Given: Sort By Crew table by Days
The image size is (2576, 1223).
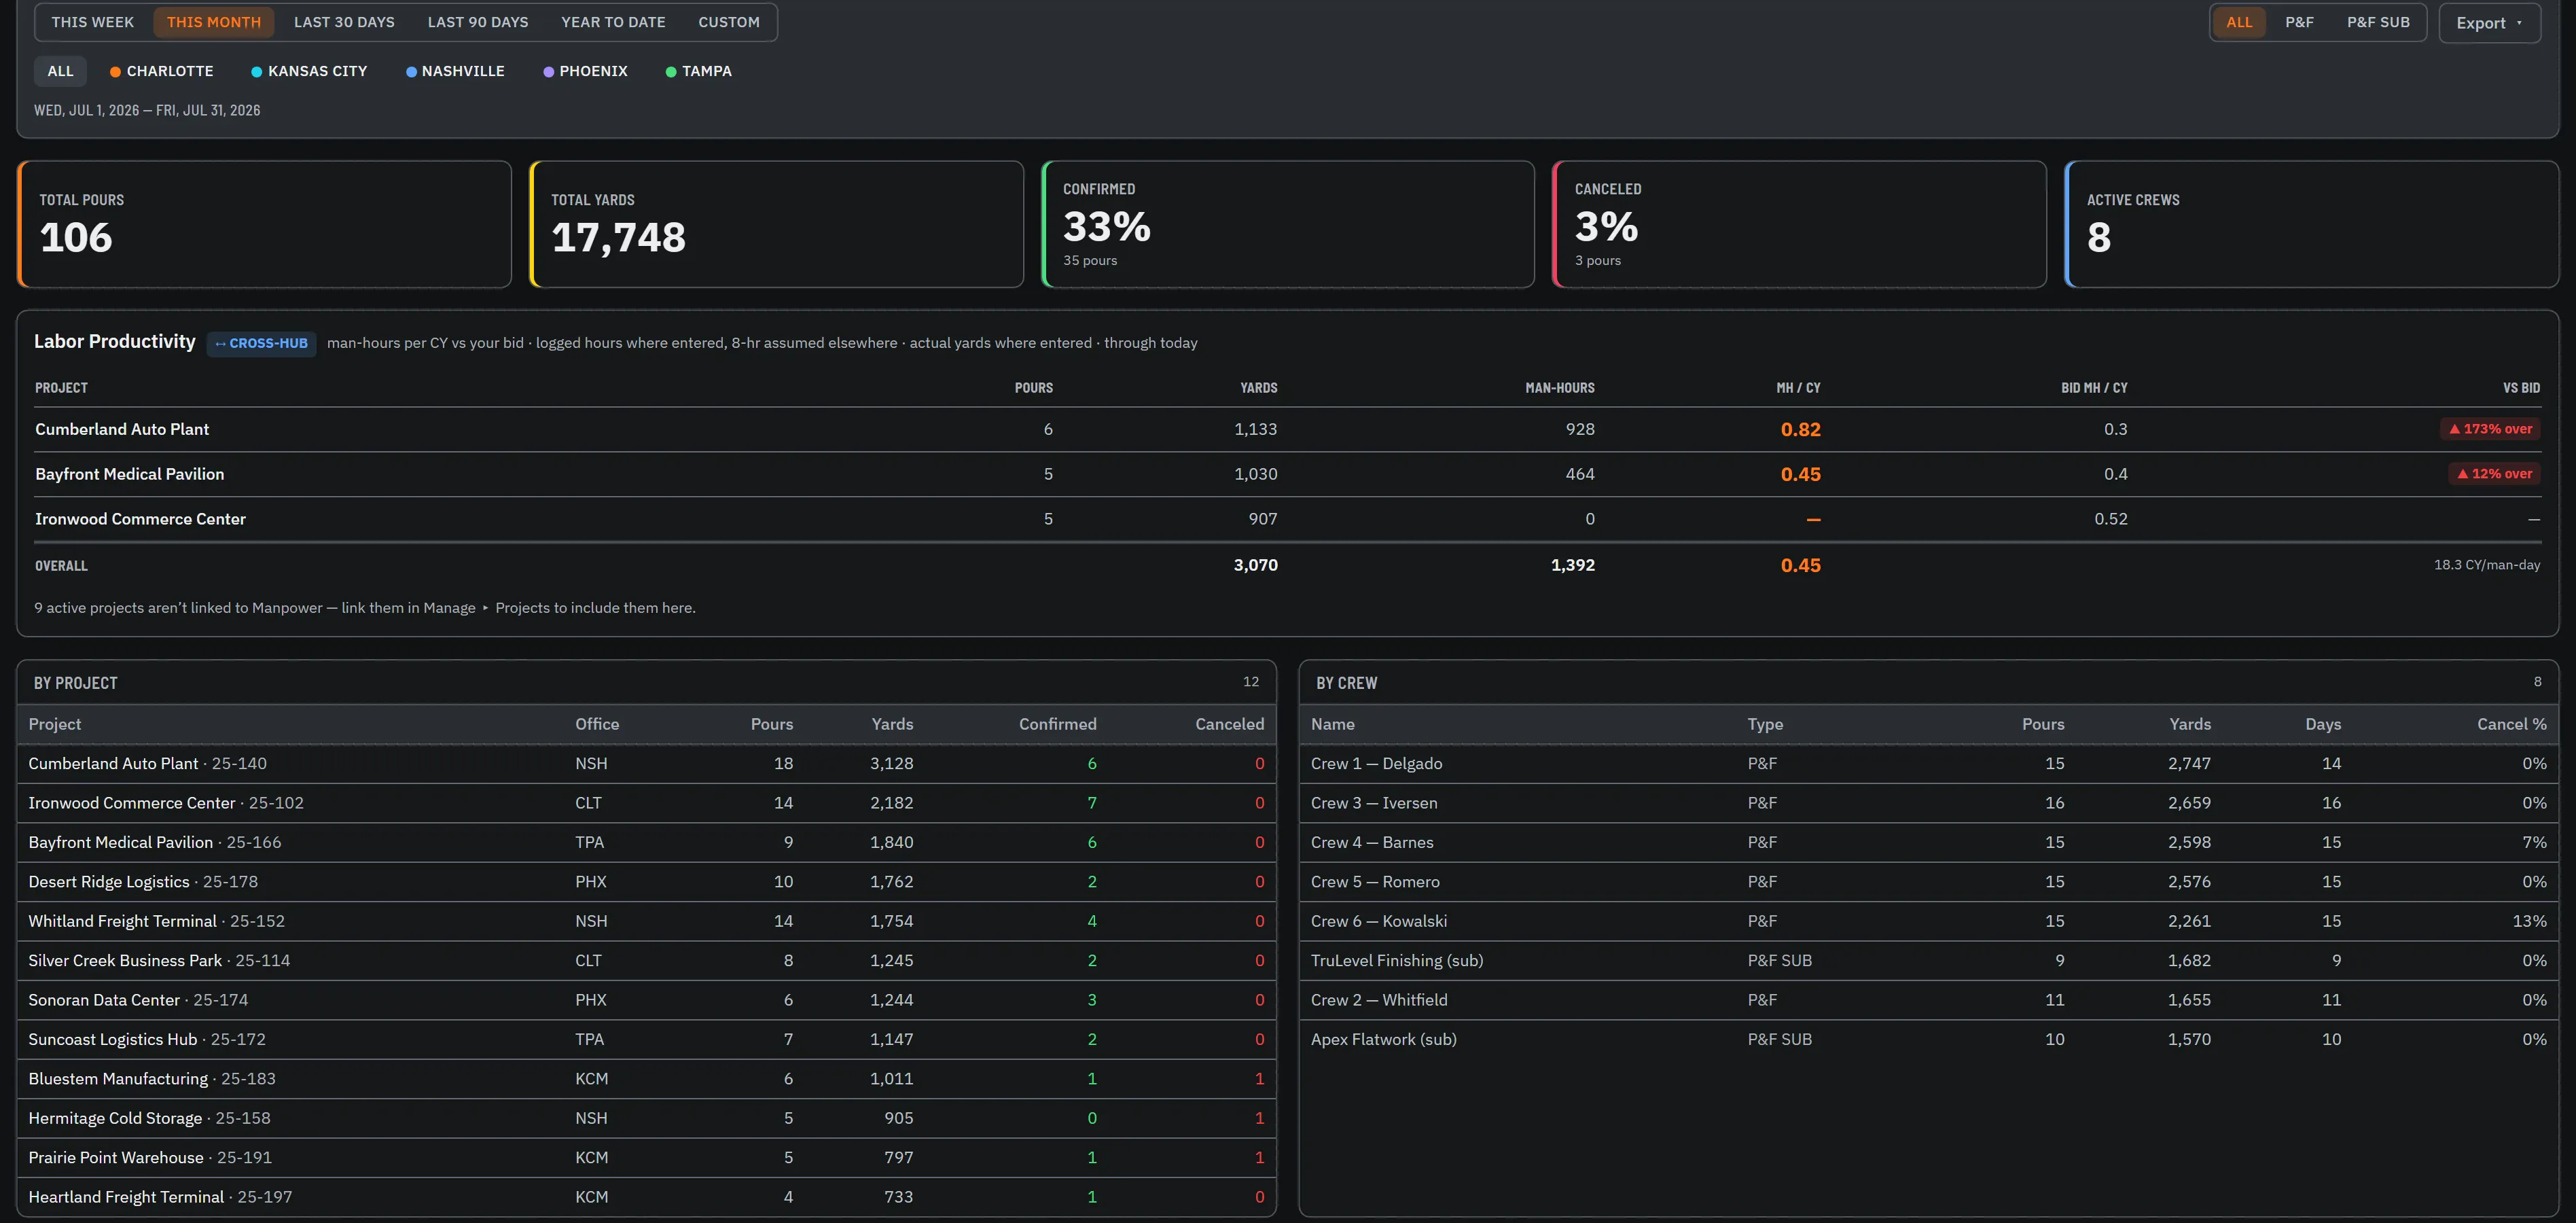Looking at the screenshot, I should (x=2323, y=724).
